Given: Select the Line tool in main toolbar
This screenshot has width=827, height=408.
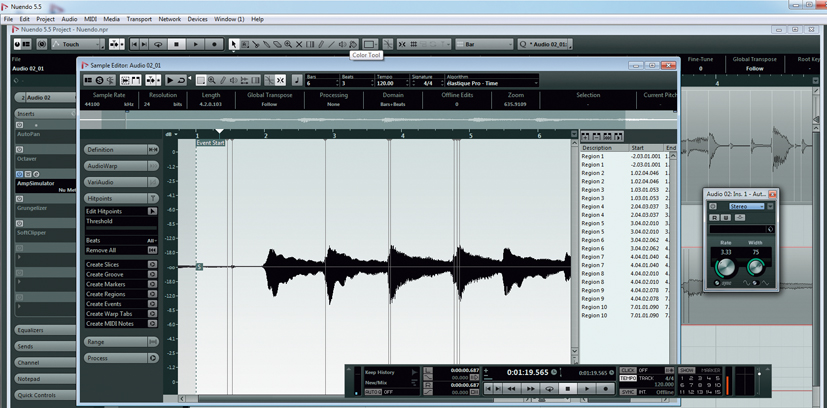Looking at the screenshot, I should (x=331, y=45).
